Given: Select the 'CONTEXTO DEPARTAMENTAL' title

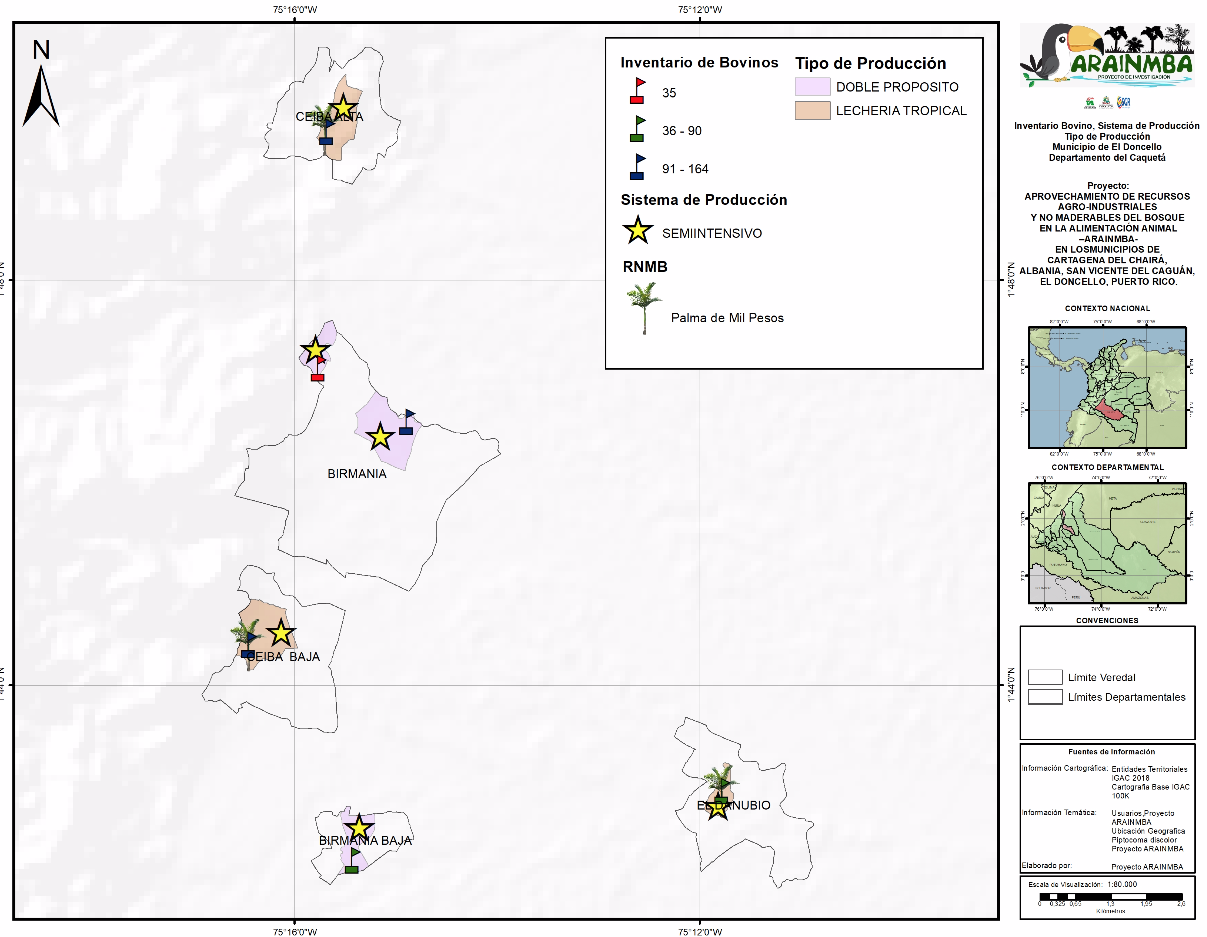Looking at the screenshot, I should pos(1107,467).
